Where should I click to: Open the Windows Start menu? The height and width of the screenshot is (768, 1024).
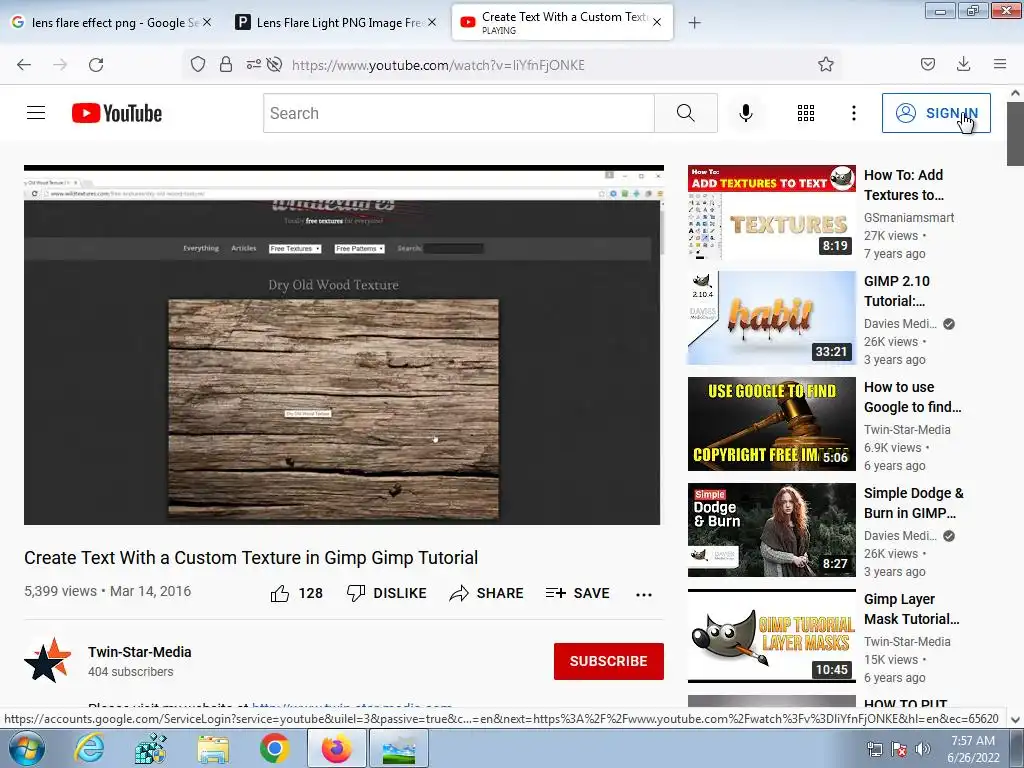pyautogui.click(x=27, y=748)
